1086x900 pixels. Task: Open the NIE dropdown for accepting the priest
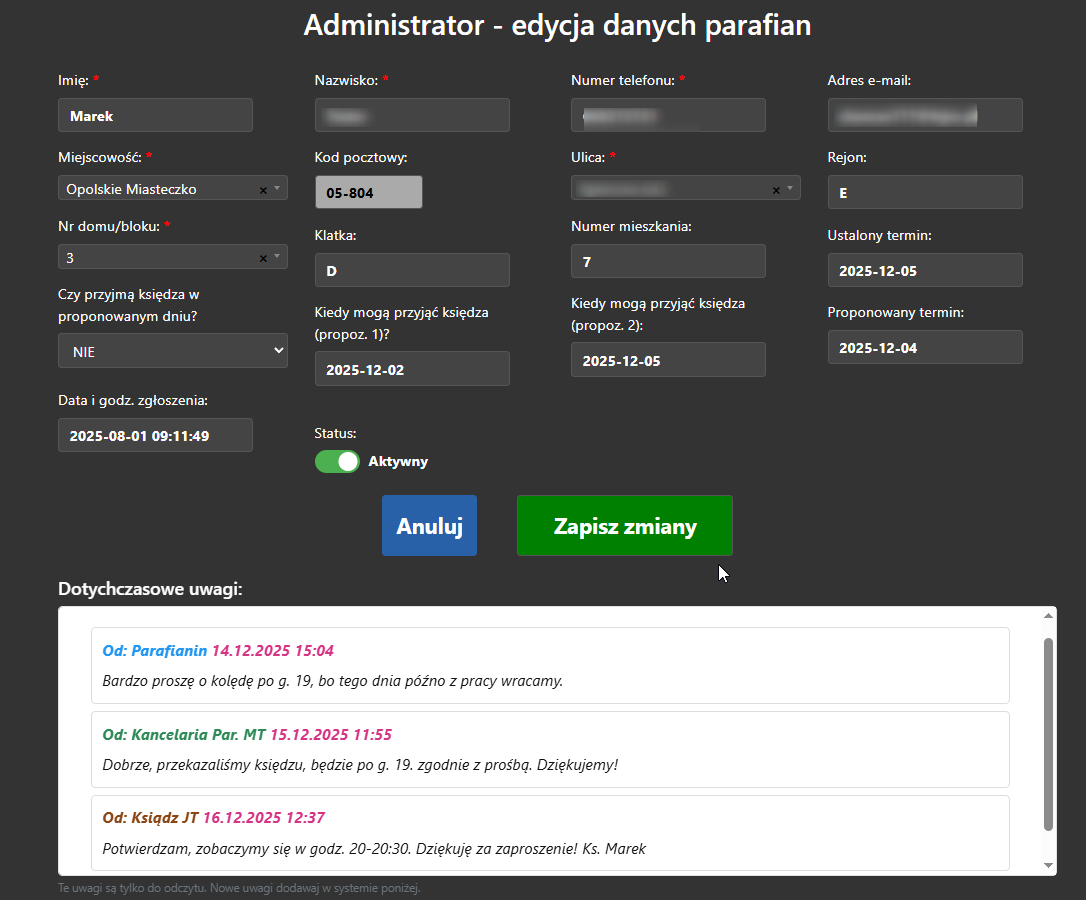pyautogui.click(x=172, y=351)
